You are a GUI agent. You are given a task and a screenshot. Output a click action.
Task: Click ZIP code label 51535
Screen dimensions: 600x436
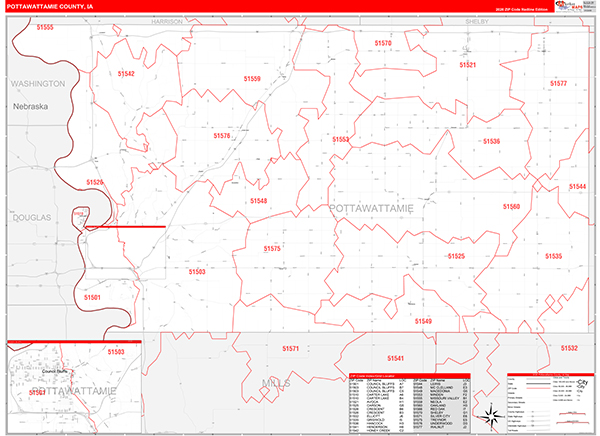[x=554, y=256]
